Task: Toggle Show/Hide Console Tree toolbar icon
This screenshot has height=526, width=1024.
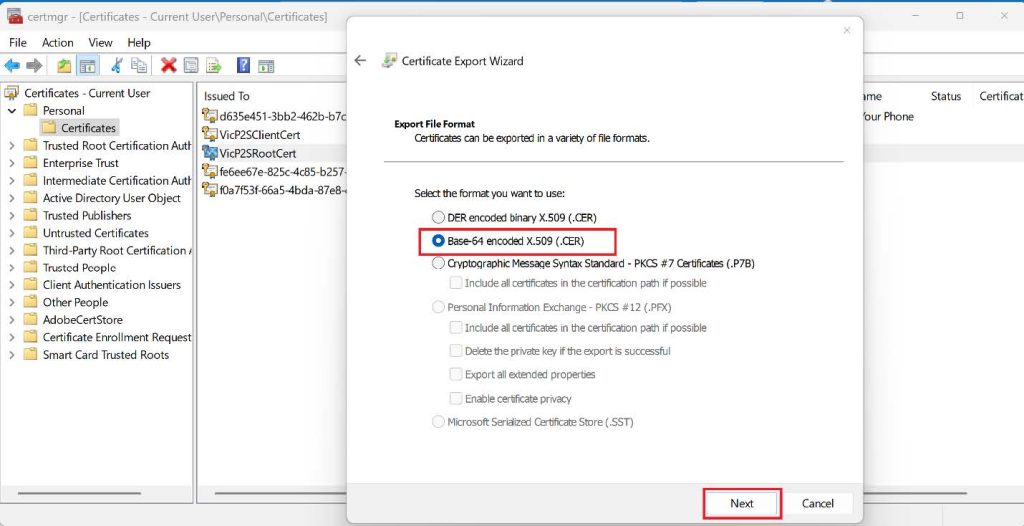Action: (x=88, y=66)
